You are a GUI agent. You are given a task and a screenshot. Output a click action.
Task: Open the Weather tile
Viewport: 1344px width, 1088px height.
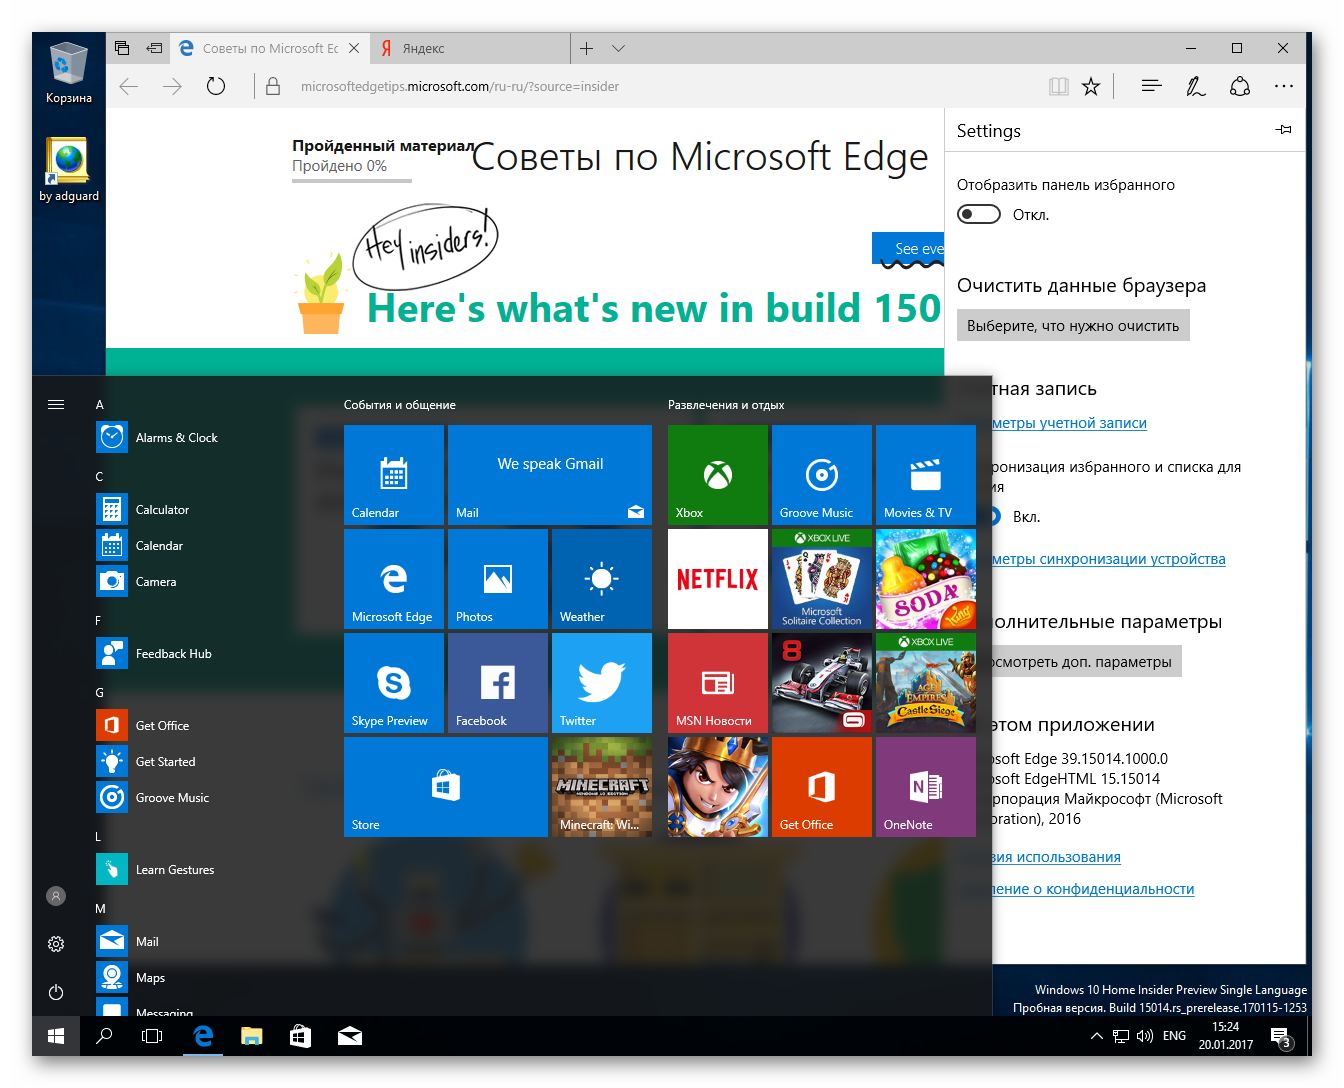tap(601, 579)
